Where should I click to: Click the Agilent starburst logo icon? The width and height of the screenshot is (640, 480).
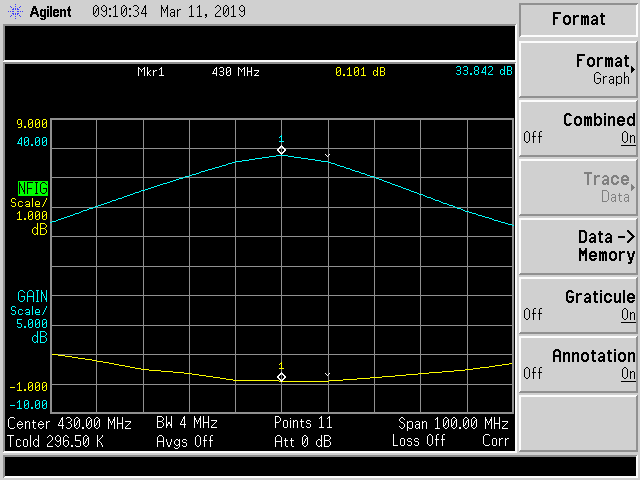coord(16,11)
